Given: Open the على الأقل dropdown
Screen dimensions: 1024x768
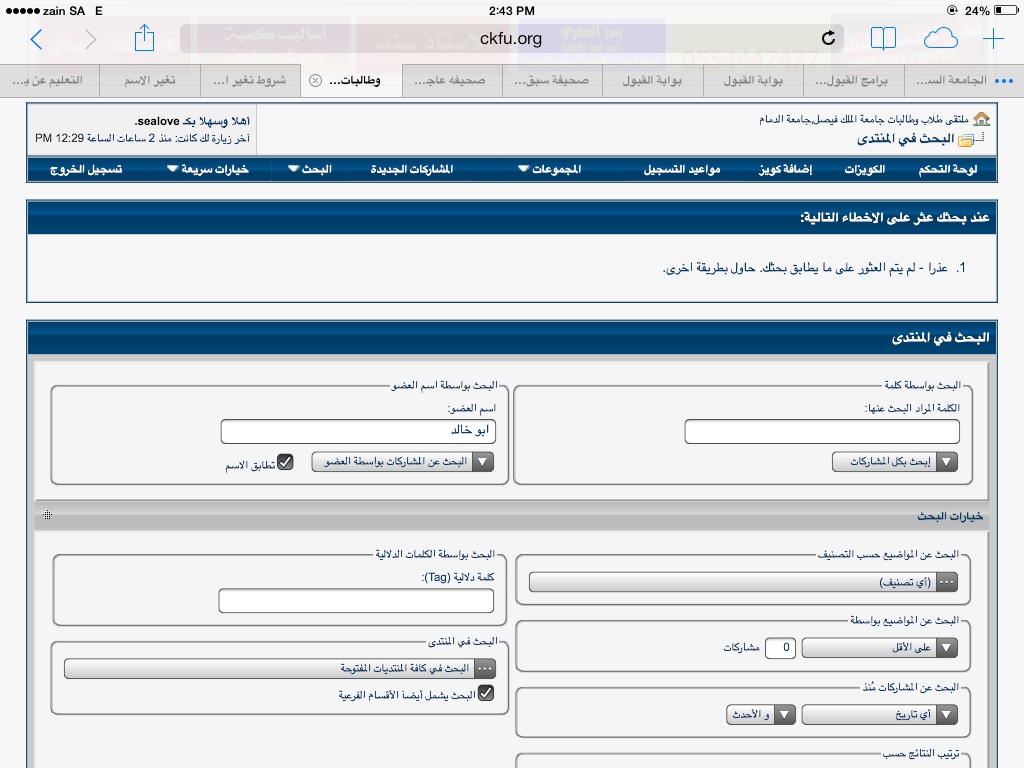Looking at the screenshot, I should coord(880,648).
